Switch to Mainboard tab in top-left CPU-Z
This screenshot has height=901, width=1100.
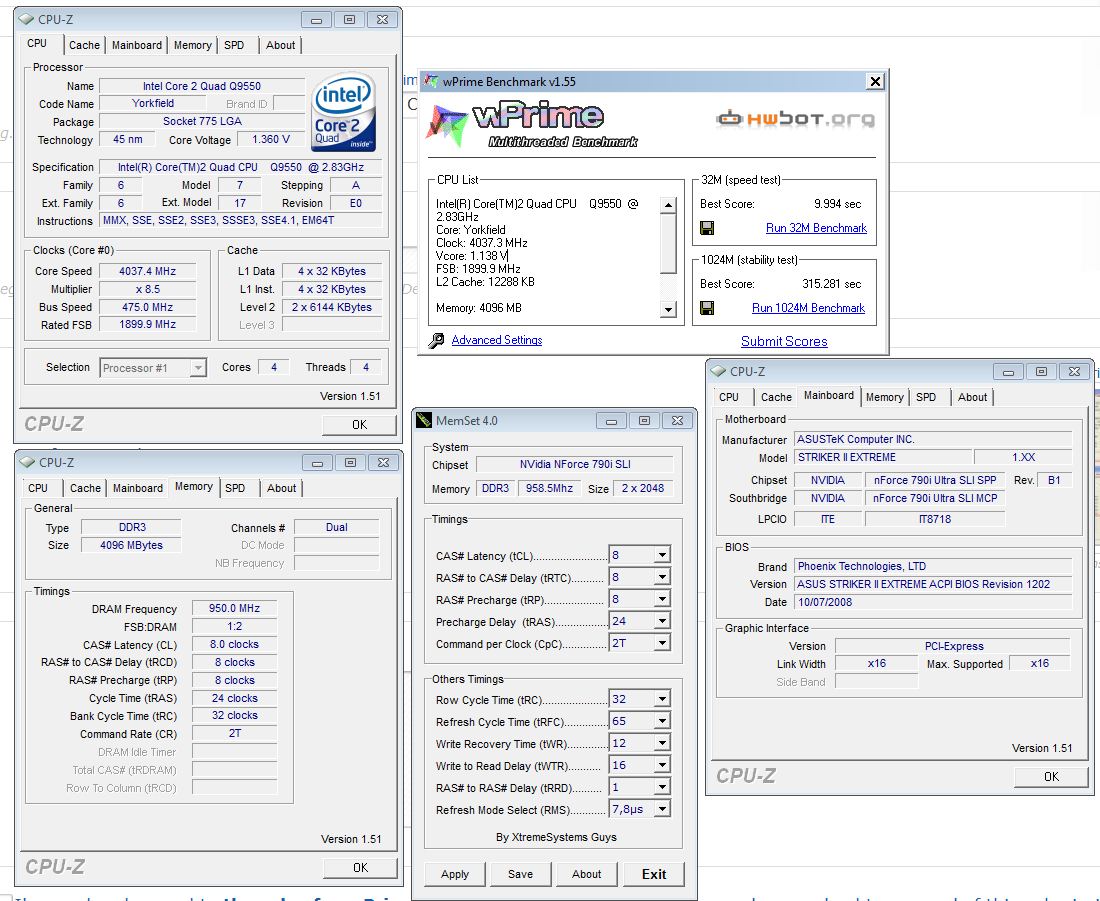(x=137, y=45)
